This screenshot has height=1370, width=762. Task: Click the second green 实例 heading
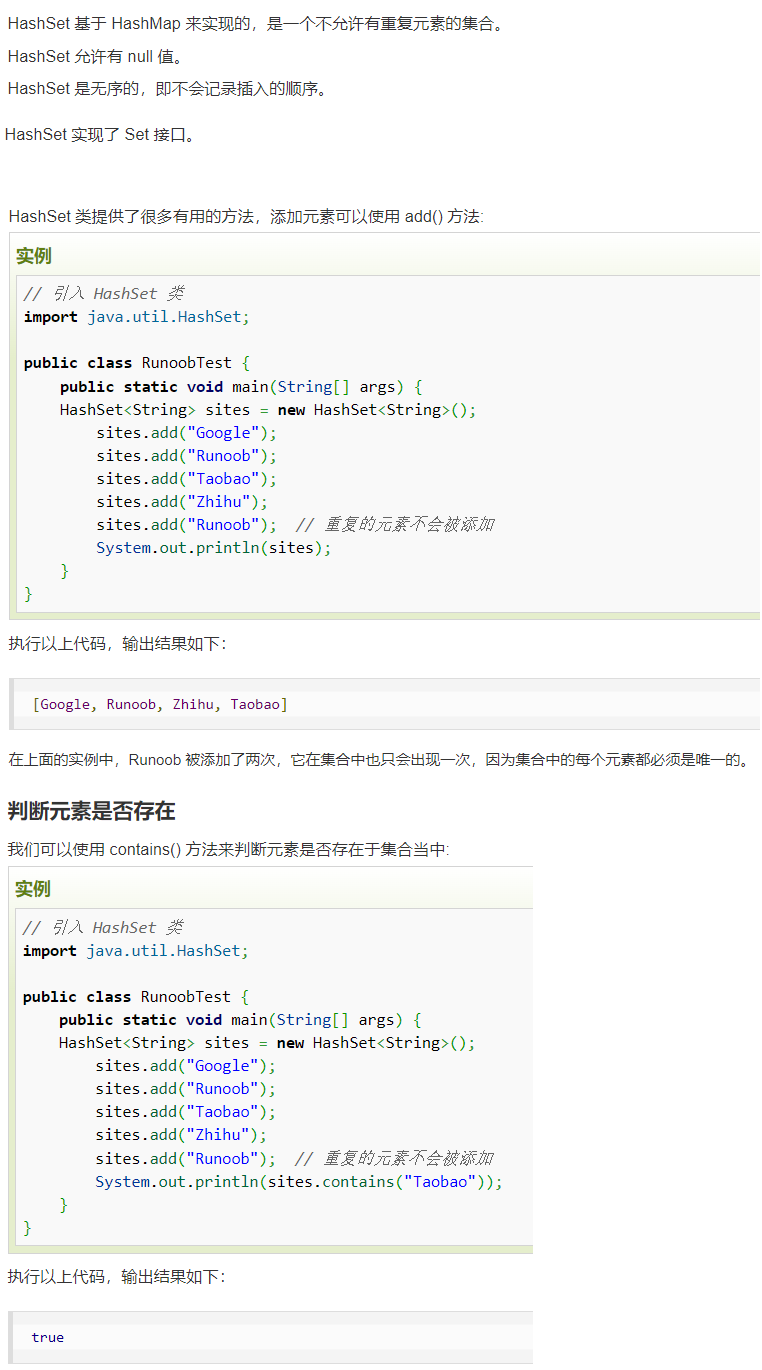point(33,889)
